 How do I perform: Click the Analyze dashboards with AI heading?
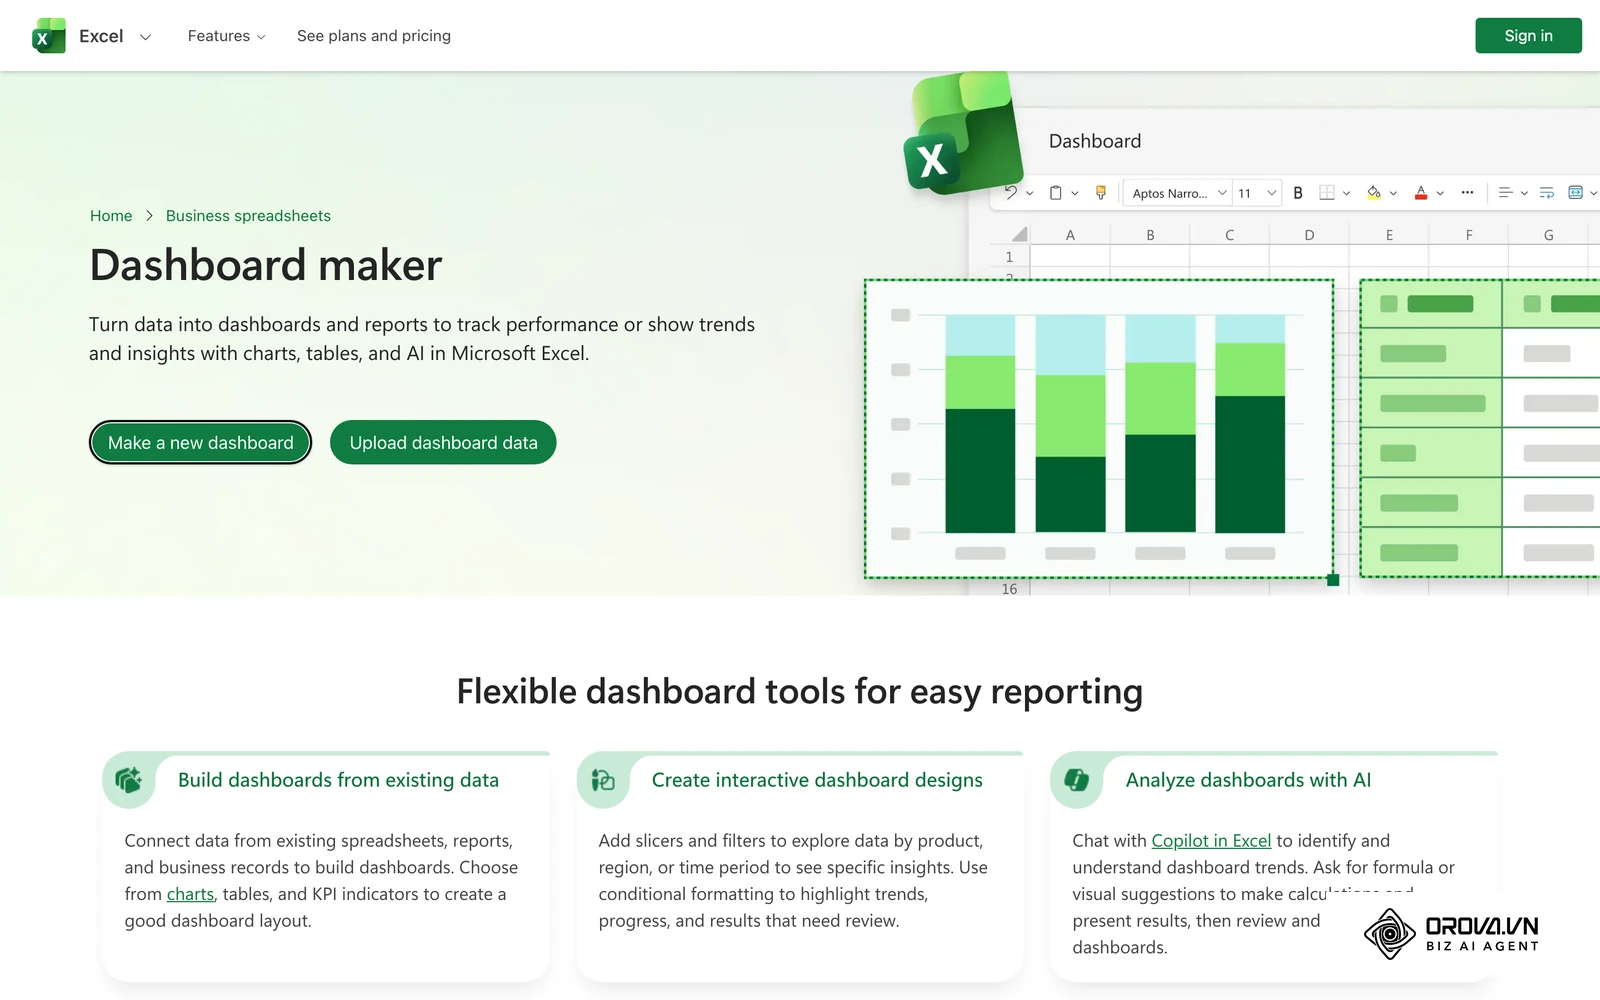[x=1248, y=780]
